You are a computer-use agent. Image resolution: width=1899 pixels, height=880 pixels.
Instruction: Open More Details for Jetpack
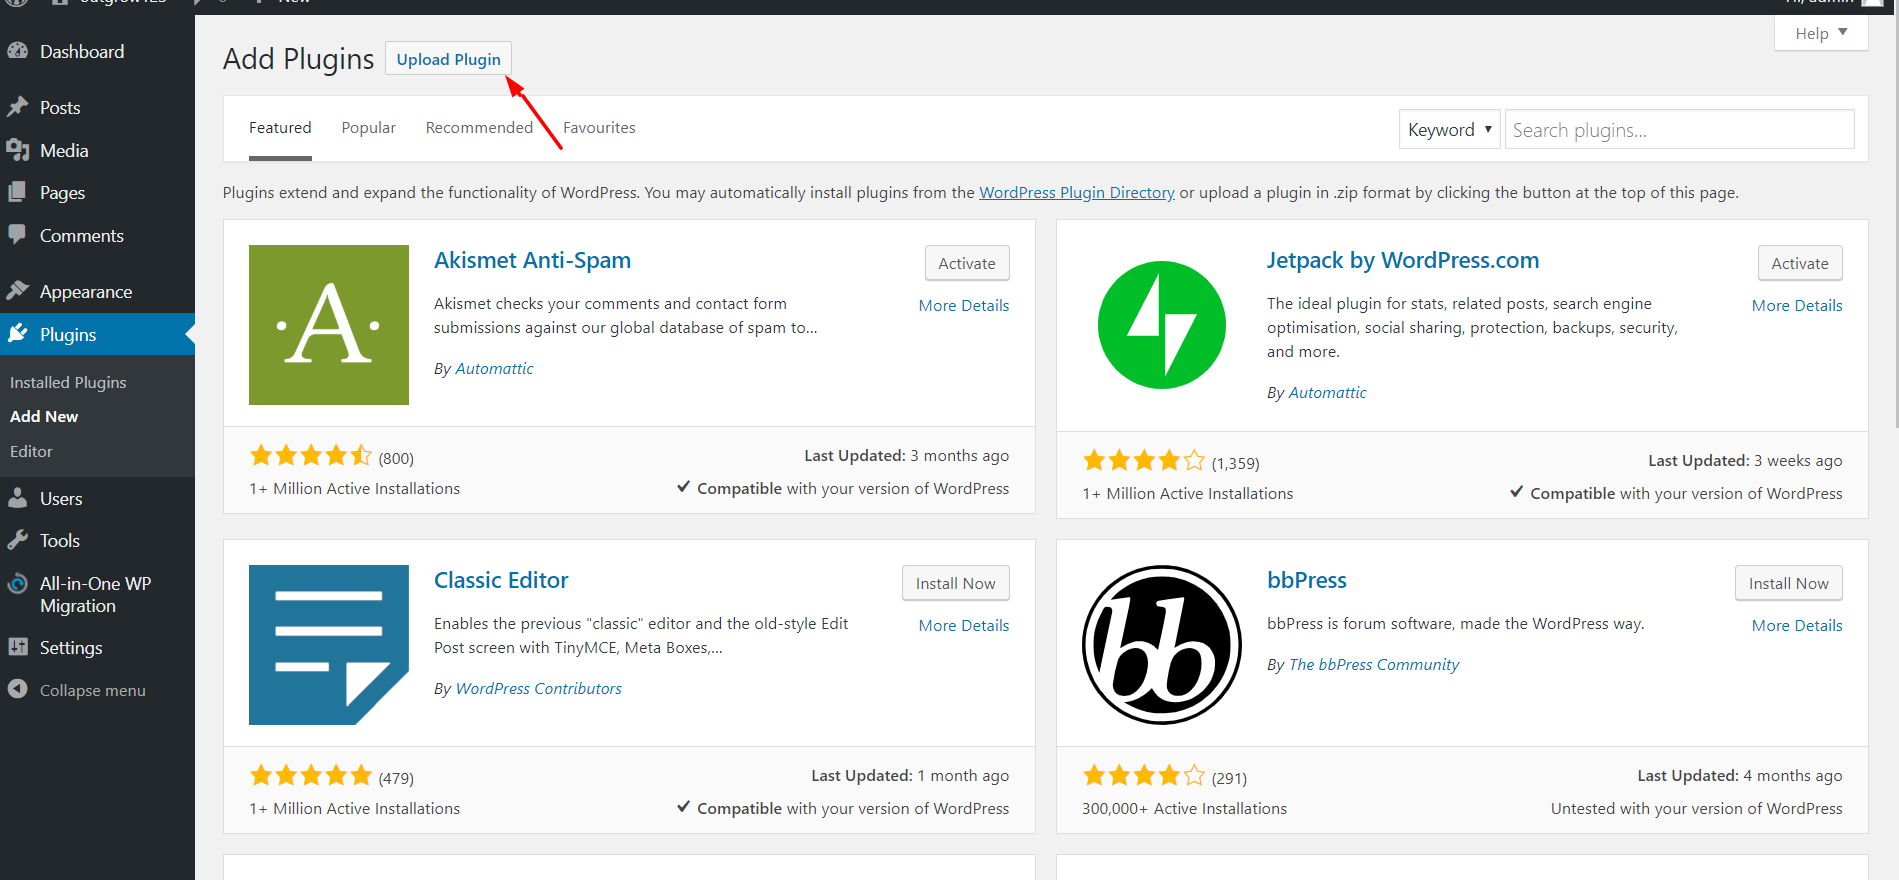(x=1797, y=305)
